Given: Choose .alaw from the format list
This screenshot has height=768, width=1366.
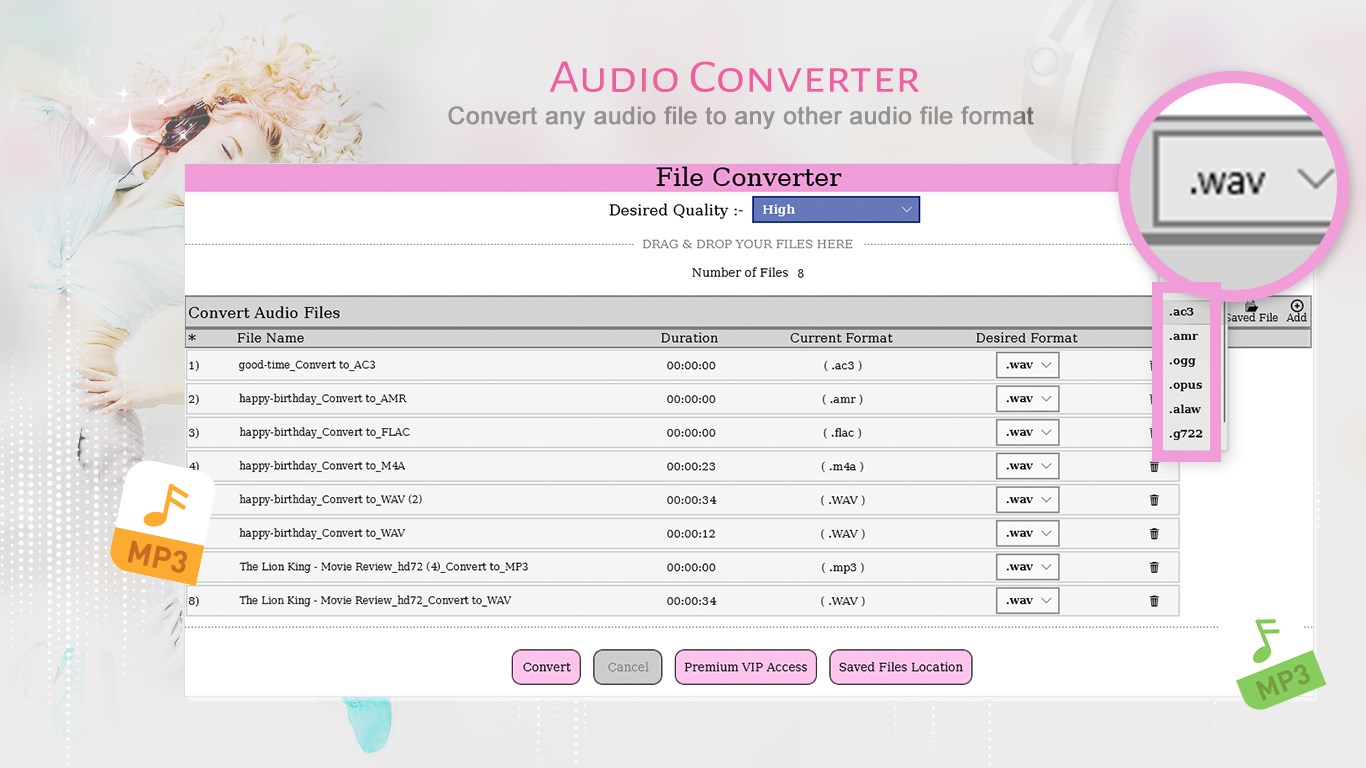Looking at the screenshot, I should (x=1186, y=409).
